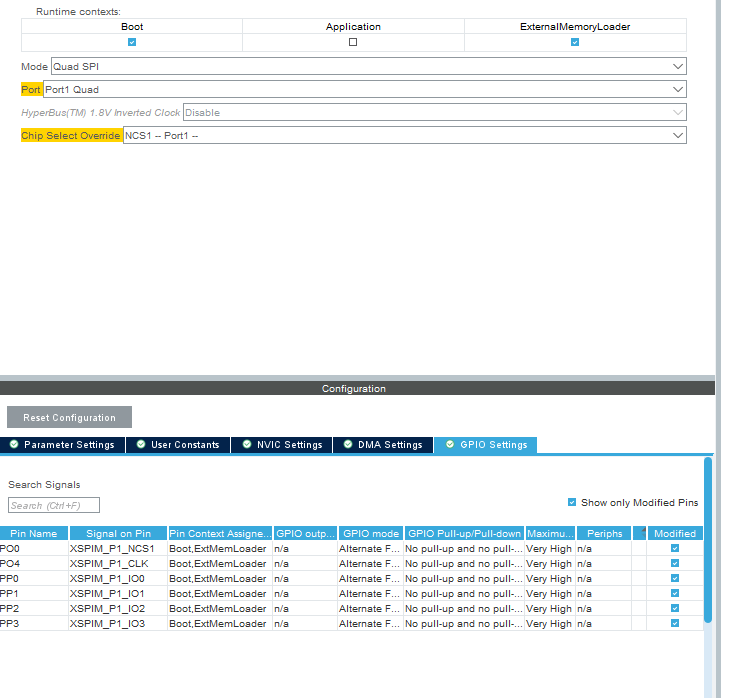Viewport: 734px width, 698px height.
Task: Sort by GPIO Pull-up/Pull-down column header
Action: click(x=464, y=533)
